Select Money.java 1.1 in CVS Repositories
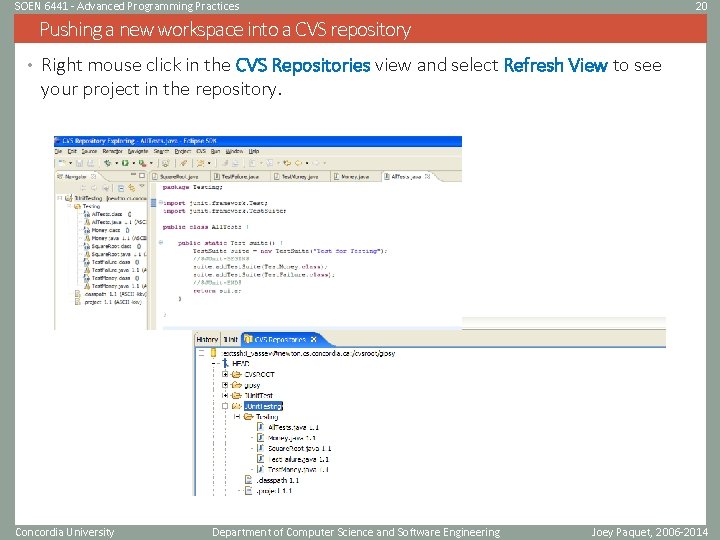This screenshot has height=540, width=720. point(287,438)
